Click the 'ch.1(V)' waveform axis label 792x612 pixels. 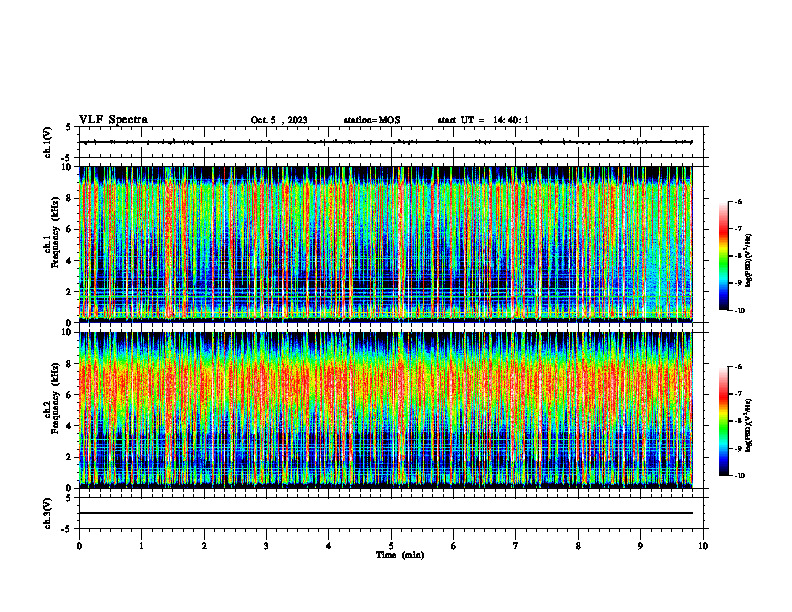coord(47,142)
